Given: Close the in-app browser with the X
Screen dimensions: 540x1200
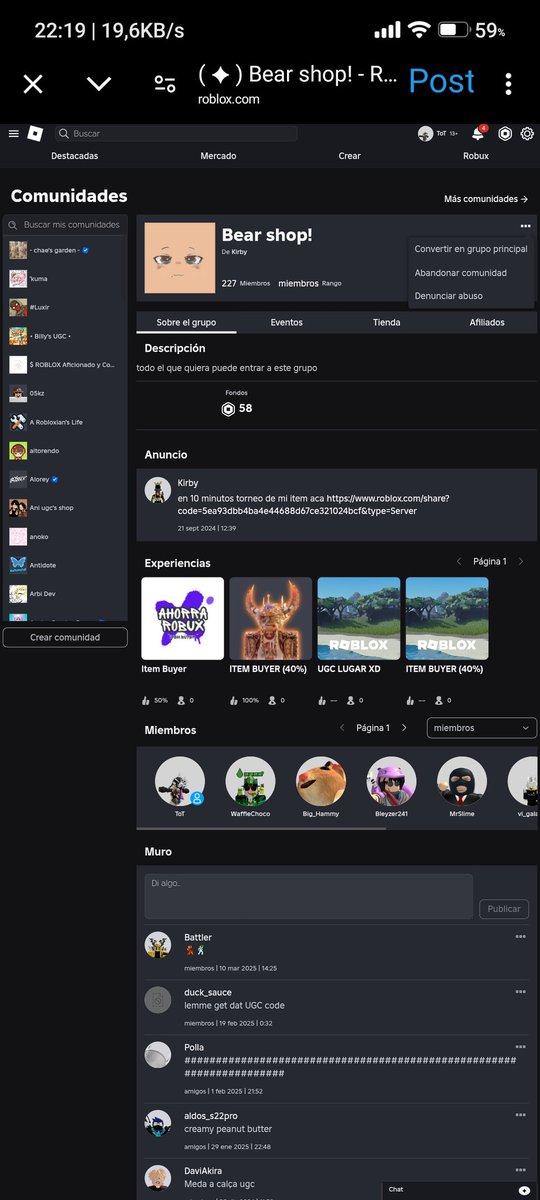Looking at the screenshot, I should coord(33,84).
